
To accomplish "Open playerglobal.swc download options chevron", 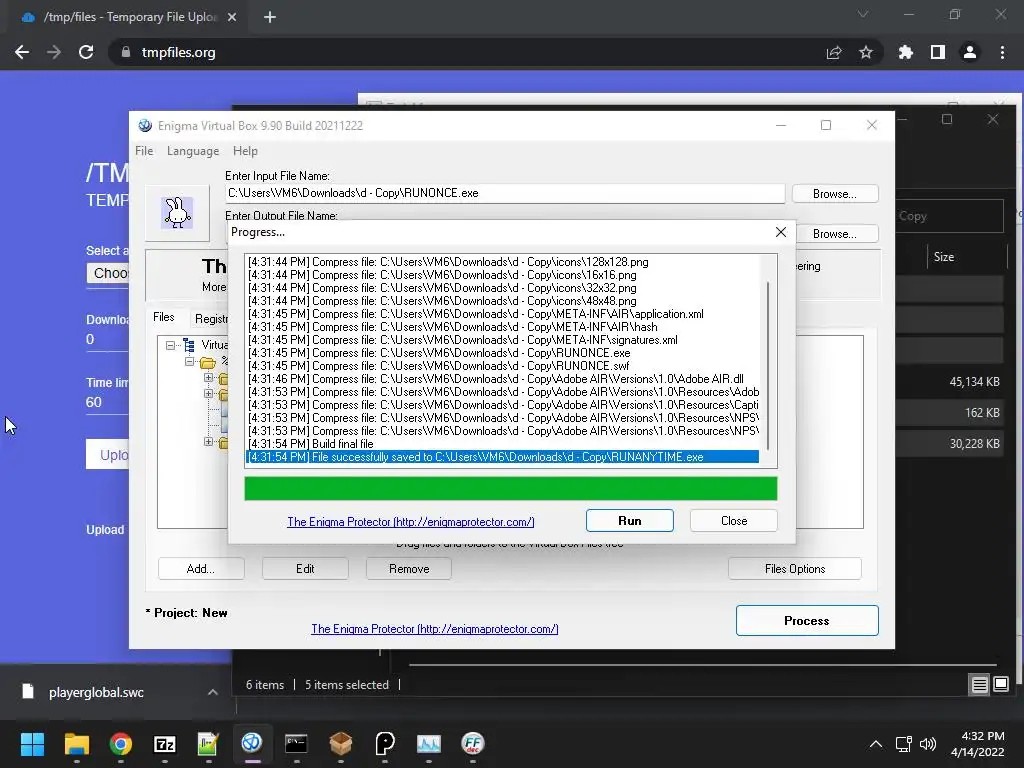I will tap(213, 692).
